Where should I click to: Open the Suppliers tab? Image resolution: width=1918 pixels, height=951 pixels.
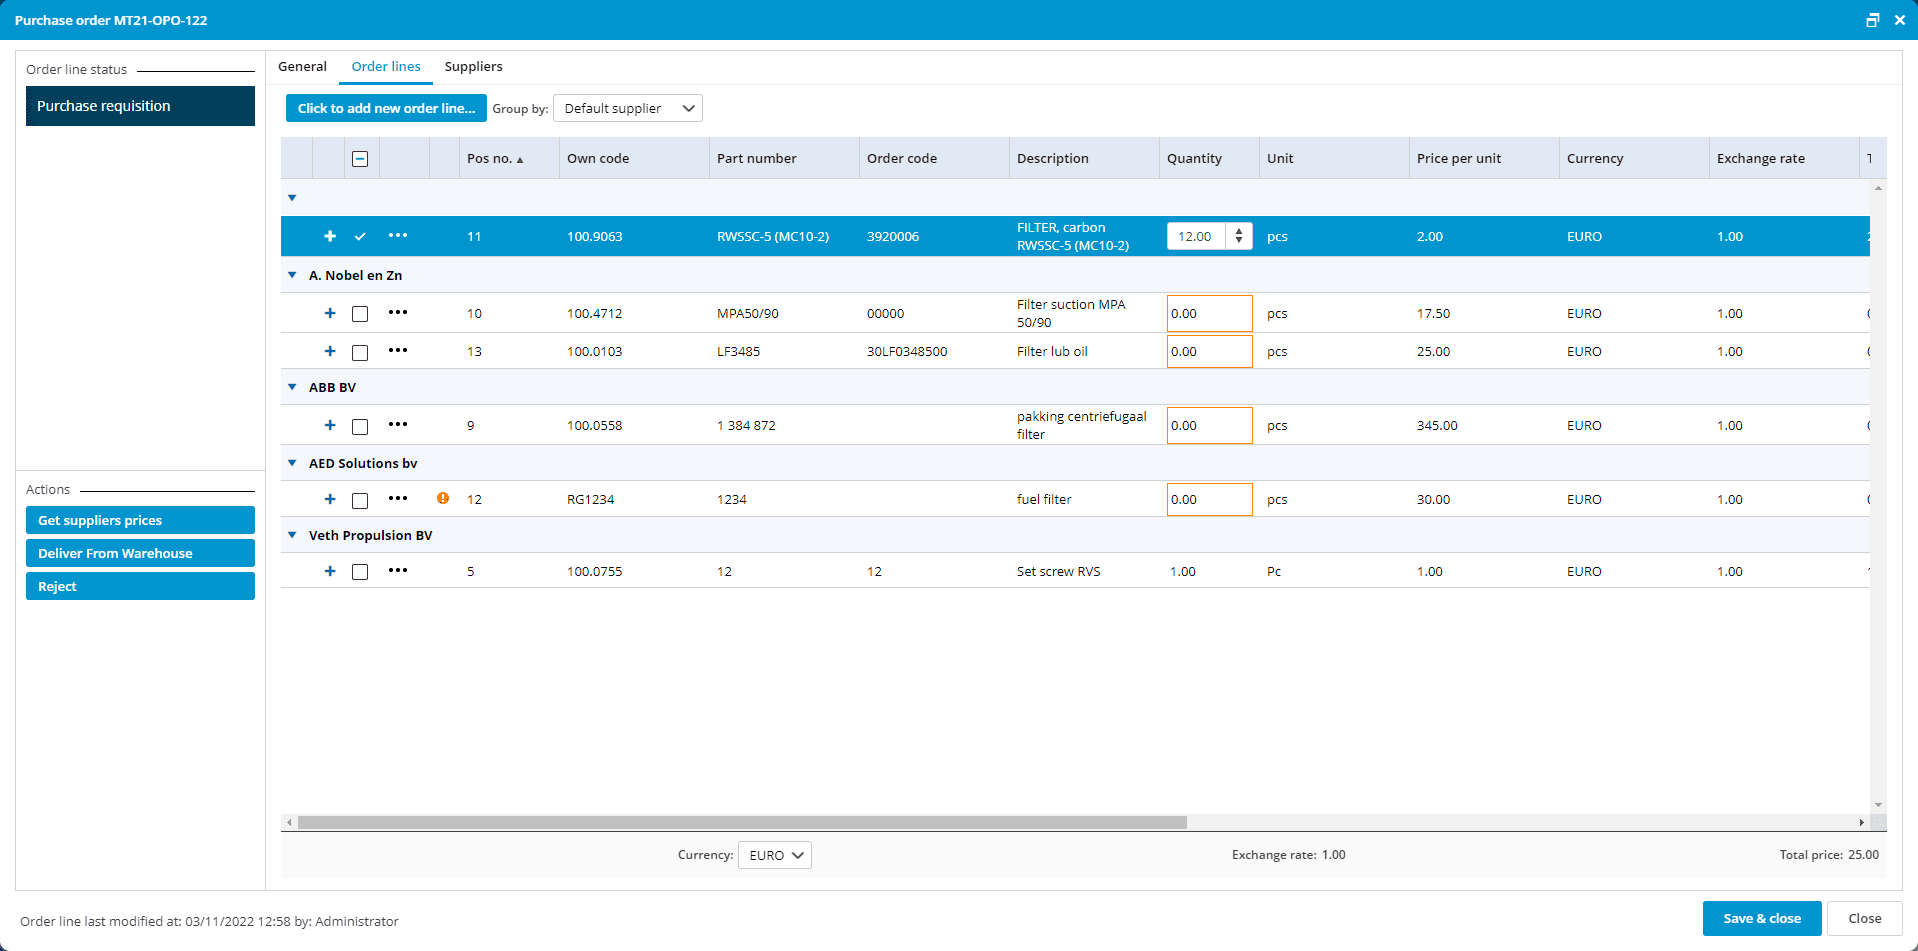tap(473, 67)
